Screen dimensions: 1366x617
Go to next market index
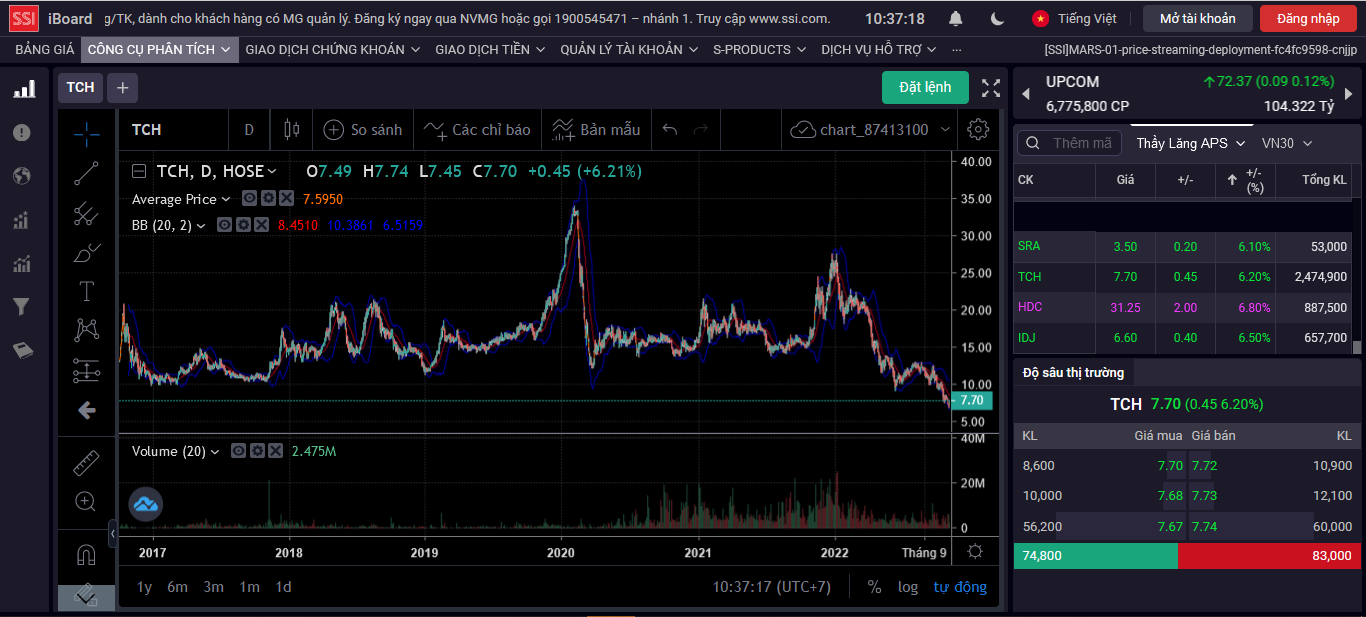click(1348, 94)
